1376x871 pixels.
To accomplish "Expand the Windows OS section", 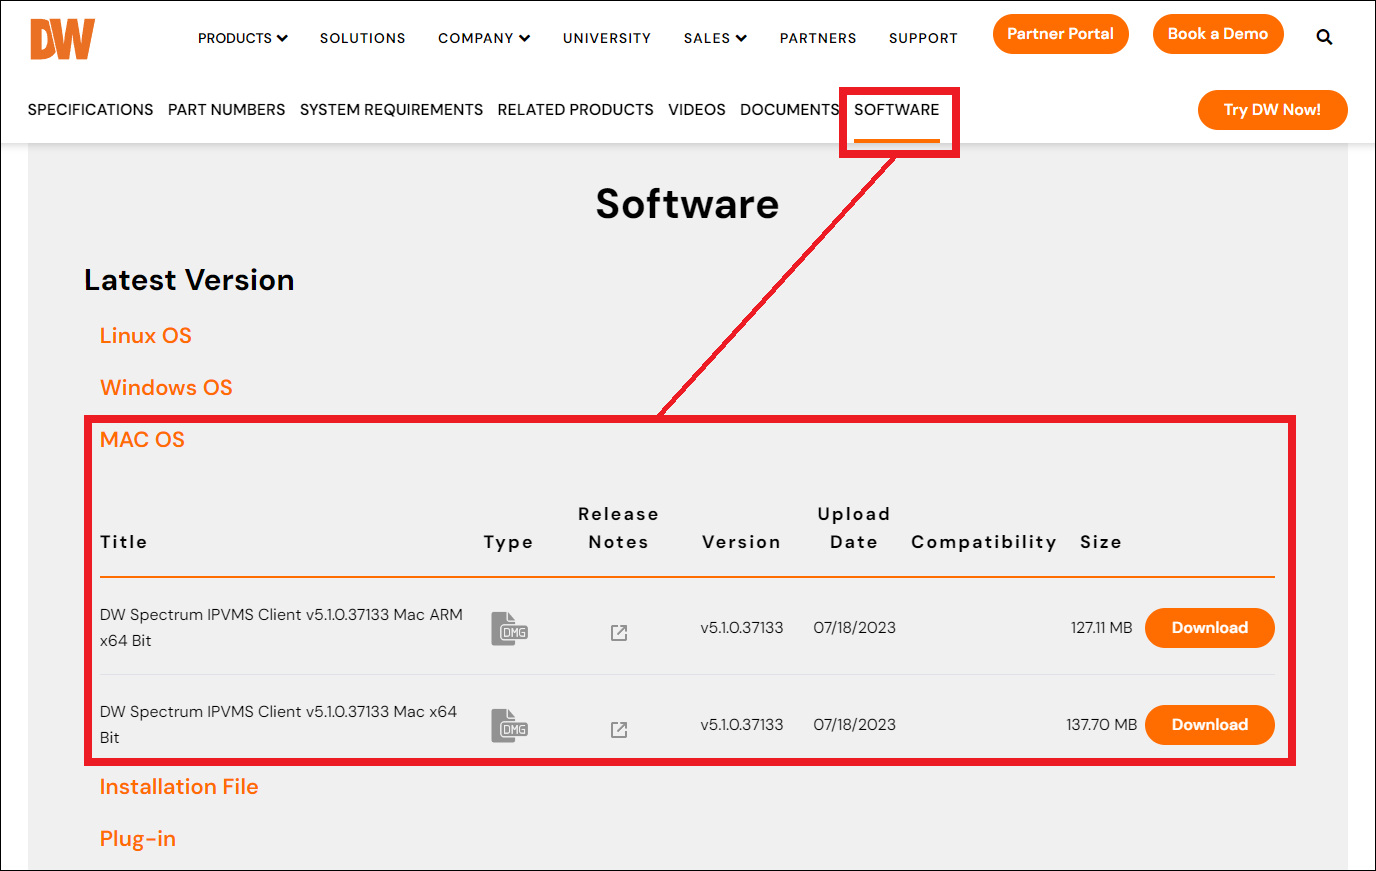I will click(x=166, y=388).
